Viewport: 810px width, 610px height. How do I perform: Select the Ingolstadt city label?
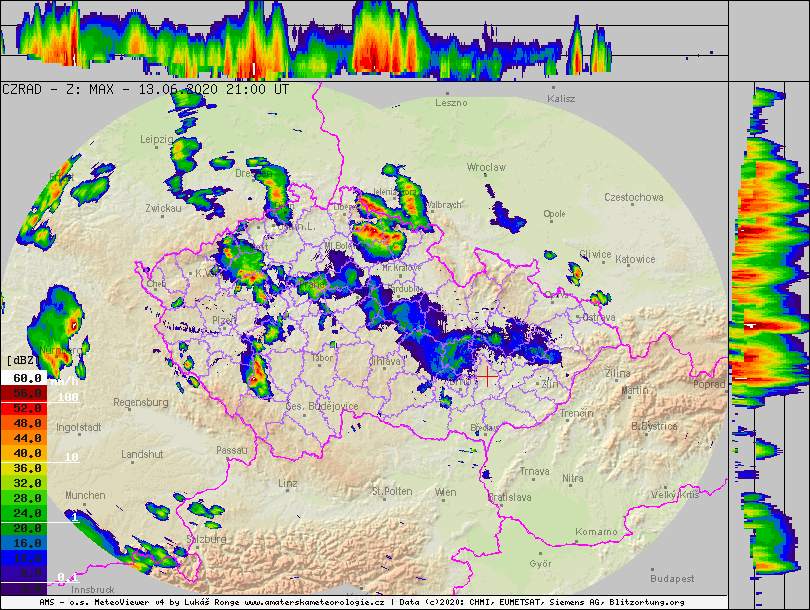(79, 428)
